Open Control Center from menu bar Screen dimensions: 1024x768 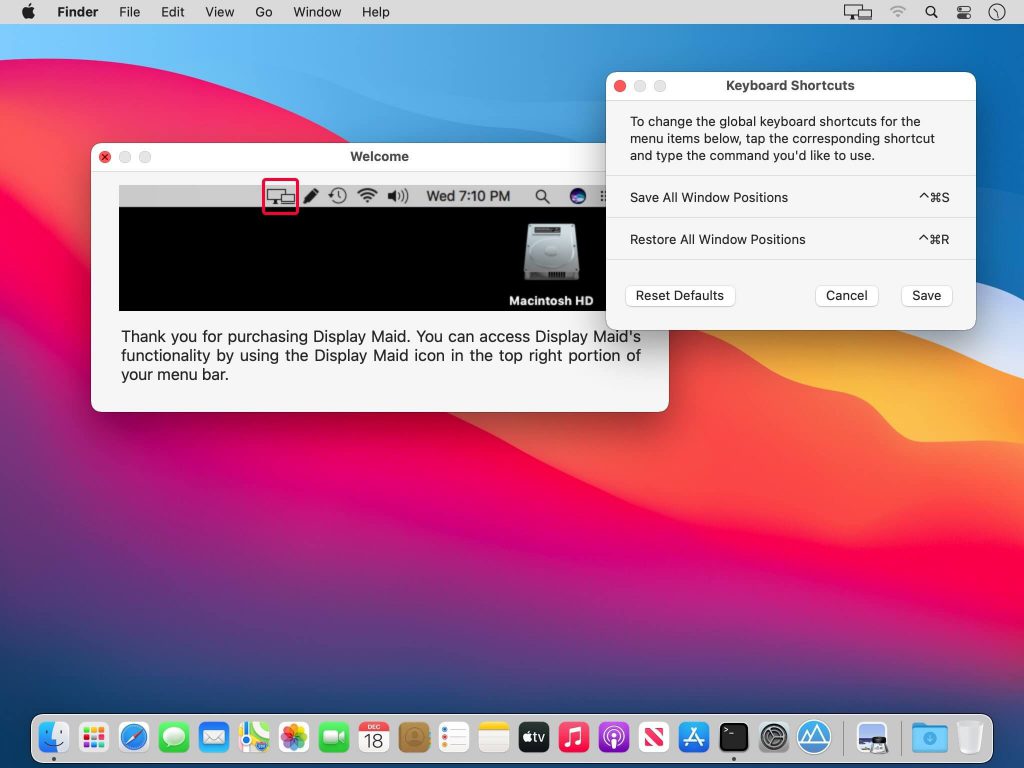964,12
